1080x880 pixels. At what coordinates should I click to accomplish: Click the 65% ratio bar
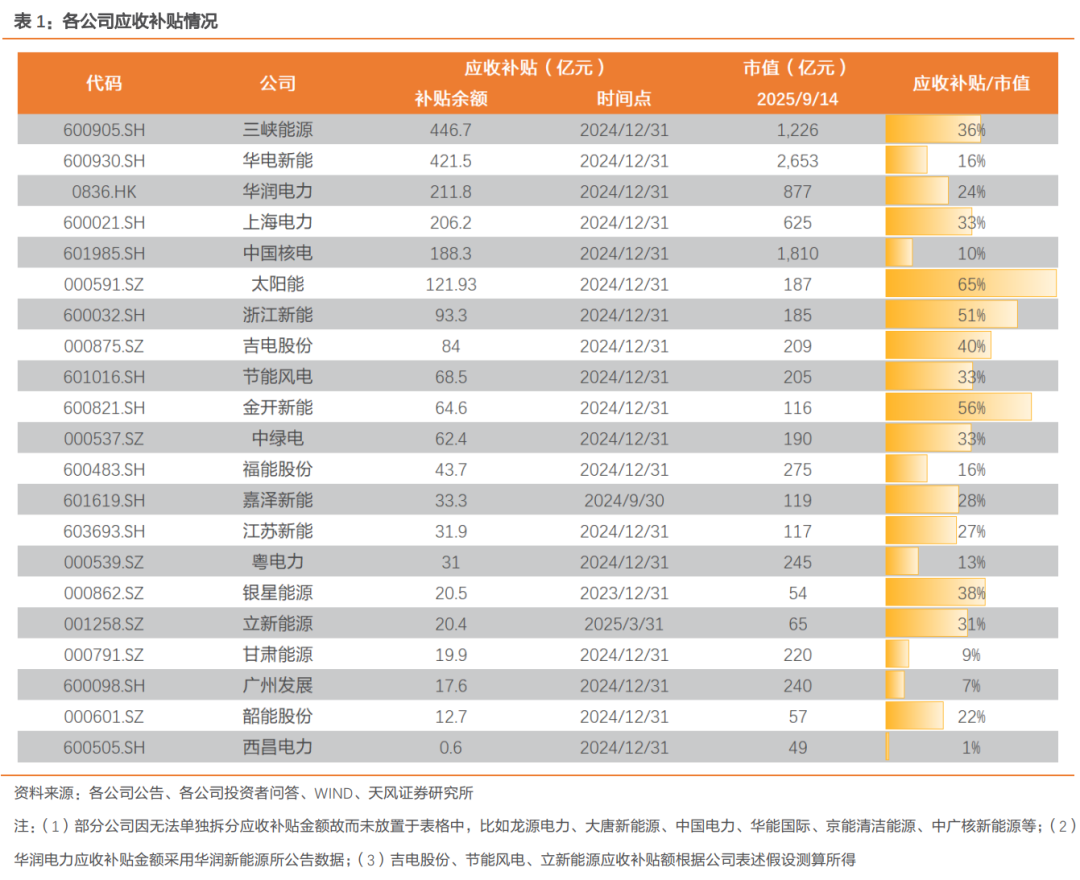pos(971,284)
